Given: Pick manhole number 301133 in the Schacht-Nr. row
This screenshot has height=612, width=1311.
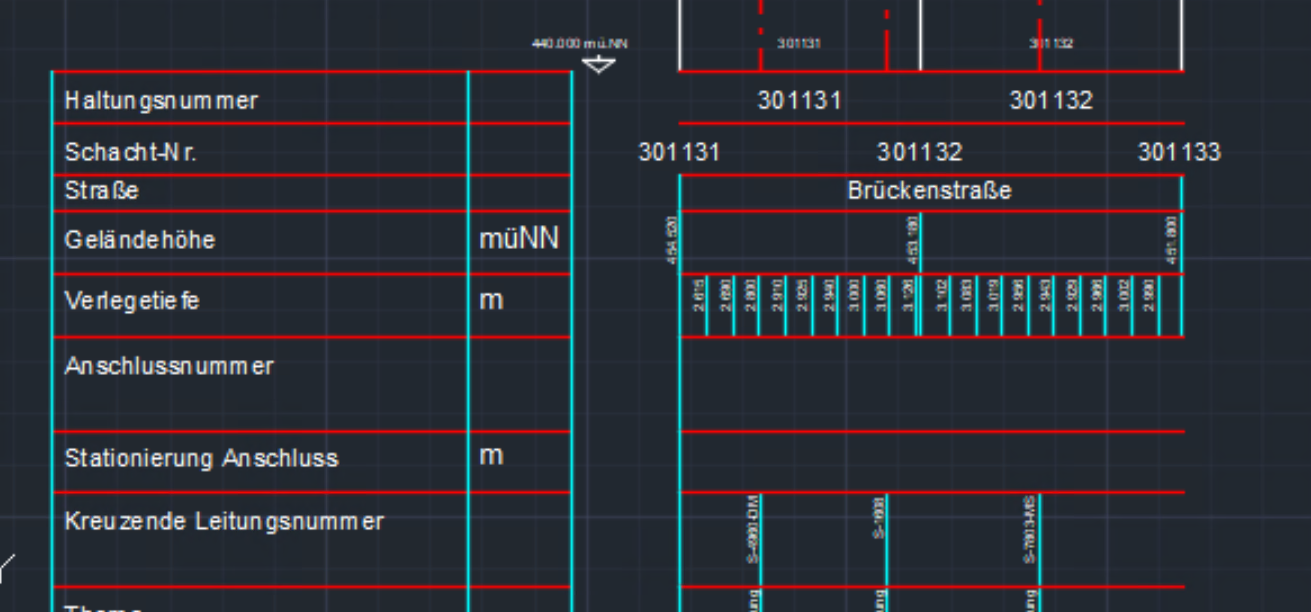Looking at the screenshot, I should (x=1179, y=153).
